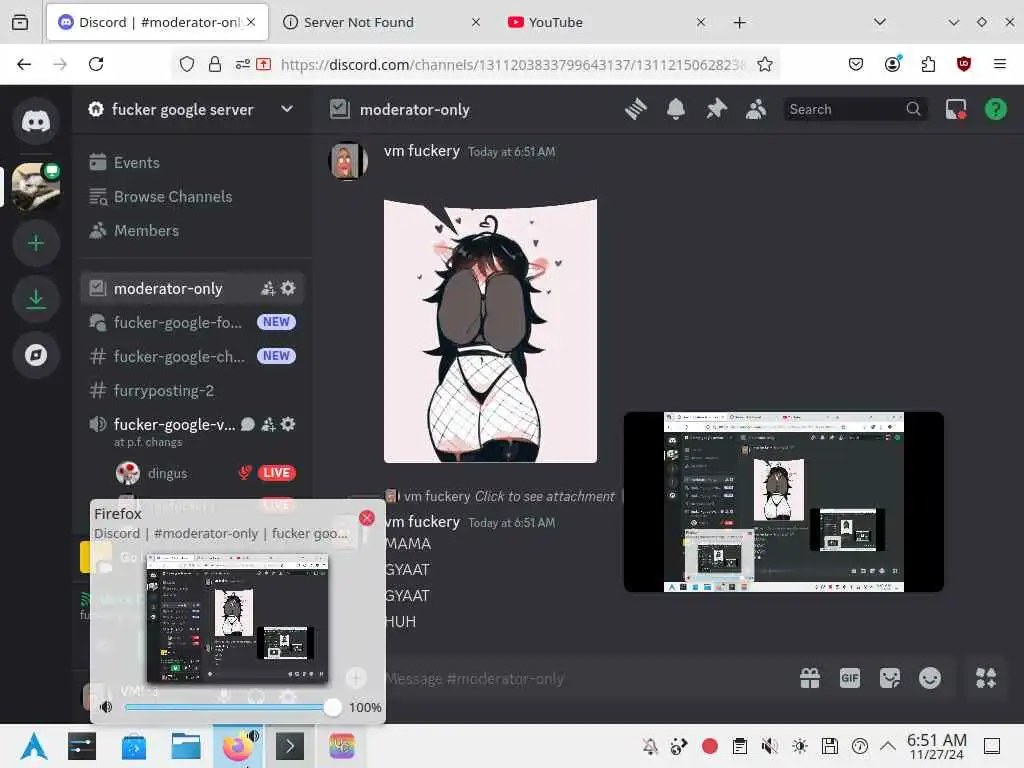
Task: Open the furryposting-2 channel
Action: [193, 391]
